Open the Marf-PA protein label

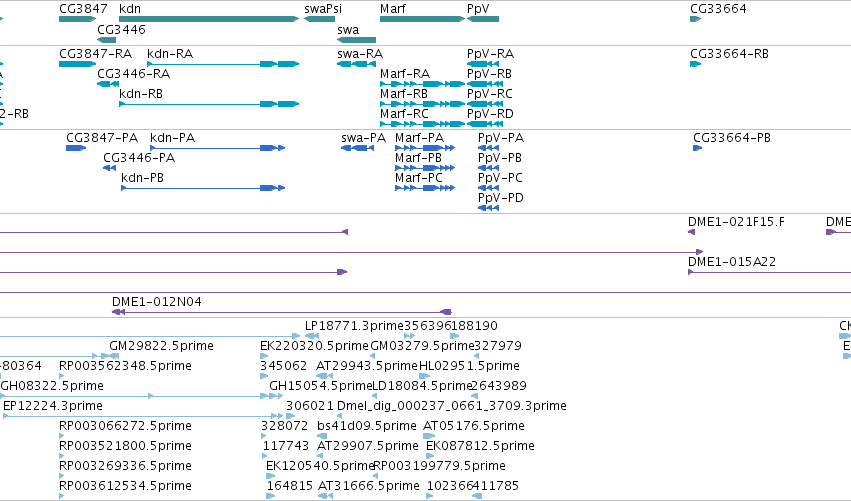[x=420, y=138]
